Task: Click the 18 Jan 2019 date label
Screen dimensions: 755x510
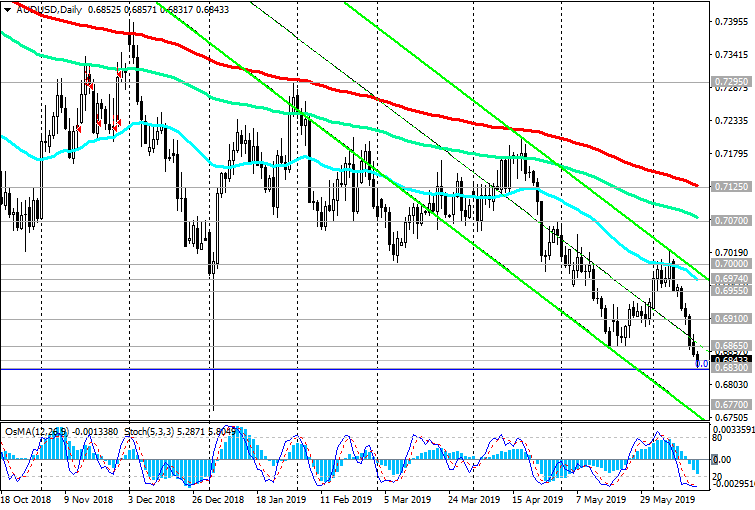Action: (281, 499)
